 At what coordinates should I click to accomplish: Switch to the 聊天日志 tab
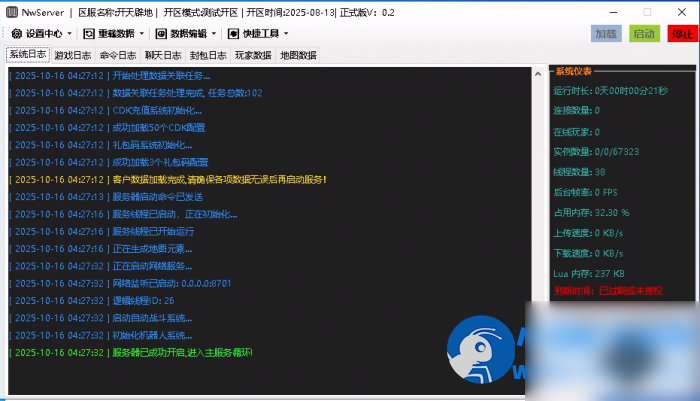[x=163, y=55]
